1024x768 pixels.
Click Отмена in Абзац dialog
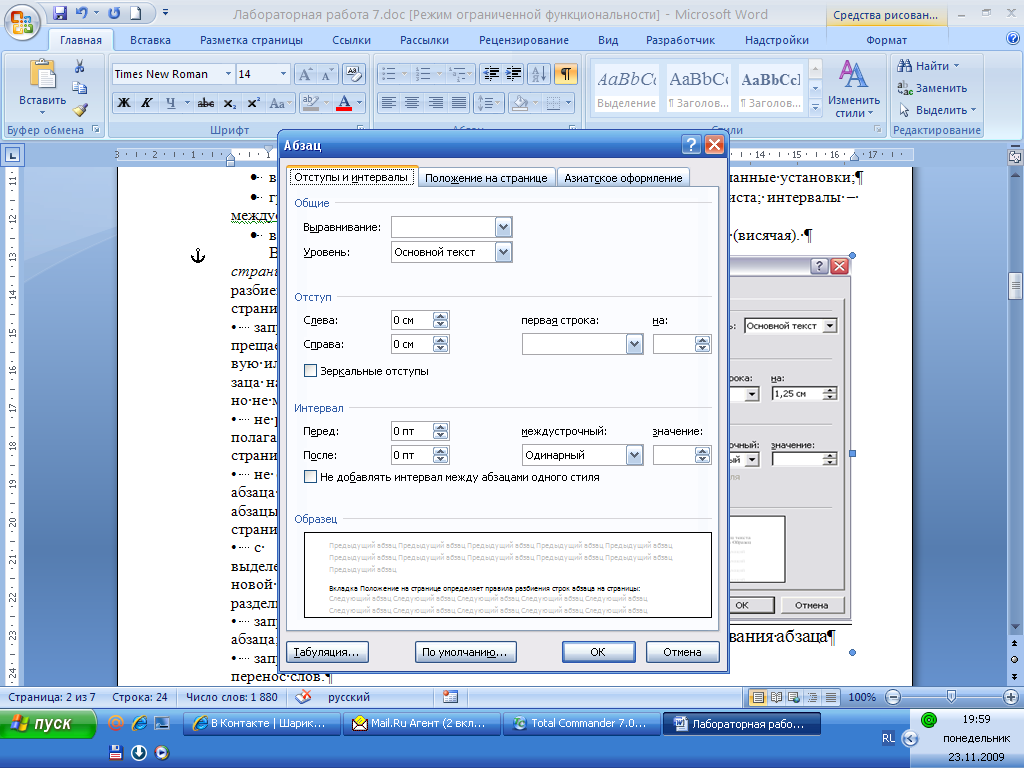click(682, 652)
